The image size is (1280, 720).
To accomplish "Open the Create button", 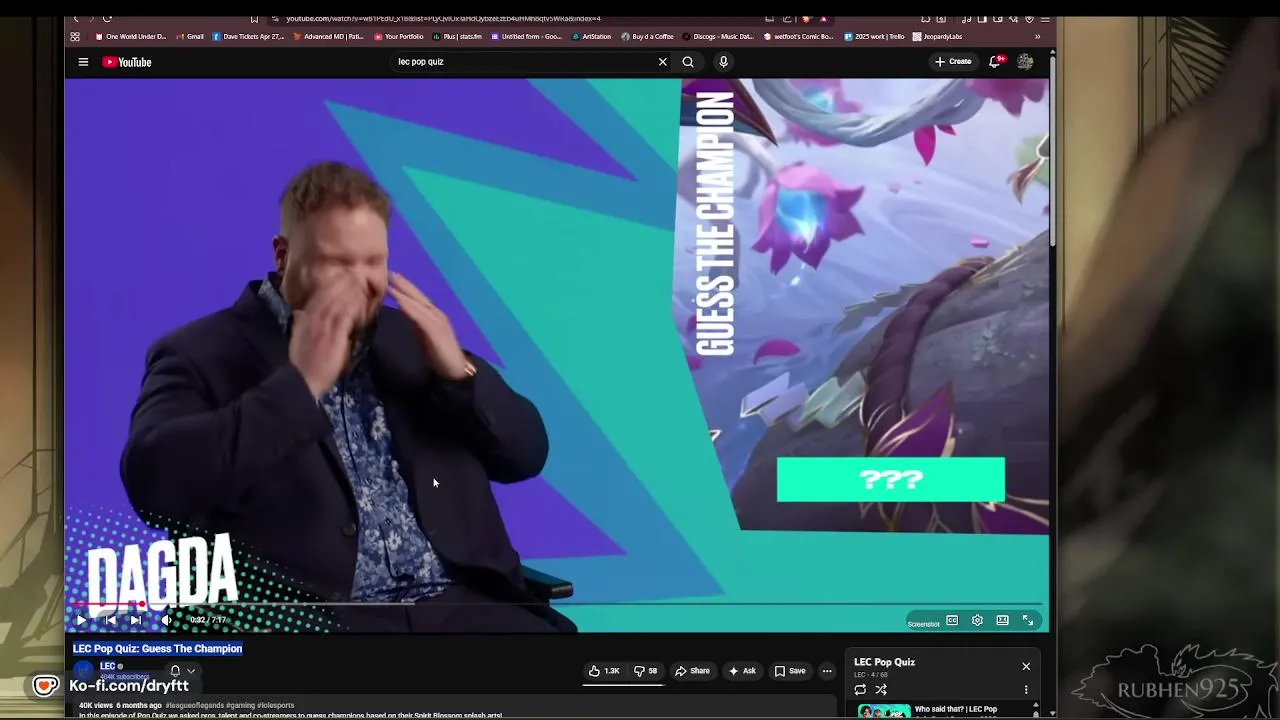I will tap(953, 62).
